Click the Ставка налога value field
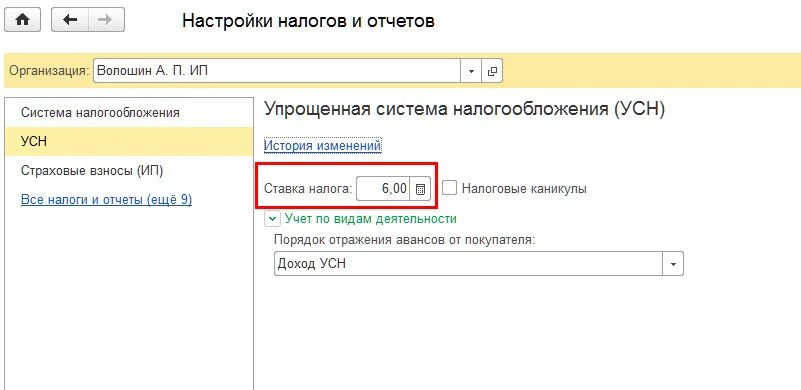 pos(383,189)
